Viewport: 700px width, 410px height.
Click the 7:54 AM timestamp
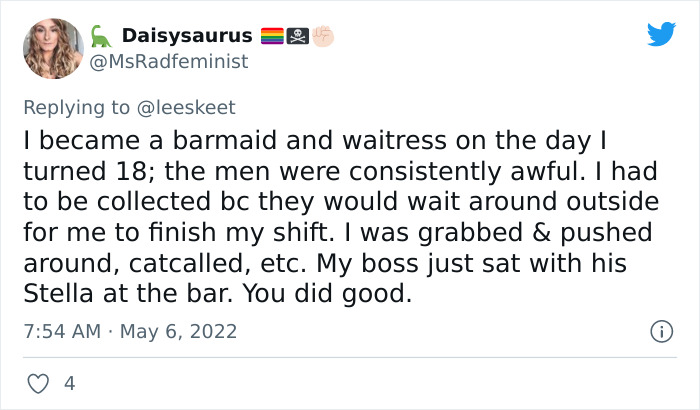coord(62,331)
